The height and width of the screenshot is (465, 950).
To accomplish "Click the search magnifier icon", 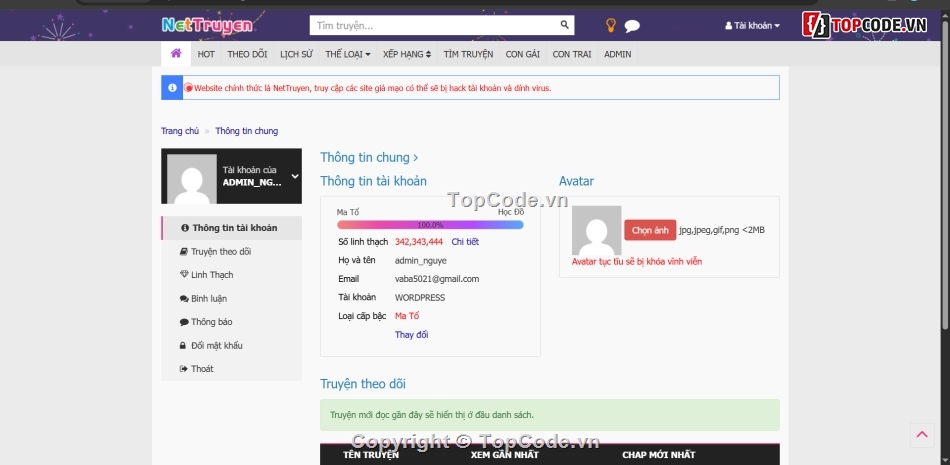I will pos(564,25).
